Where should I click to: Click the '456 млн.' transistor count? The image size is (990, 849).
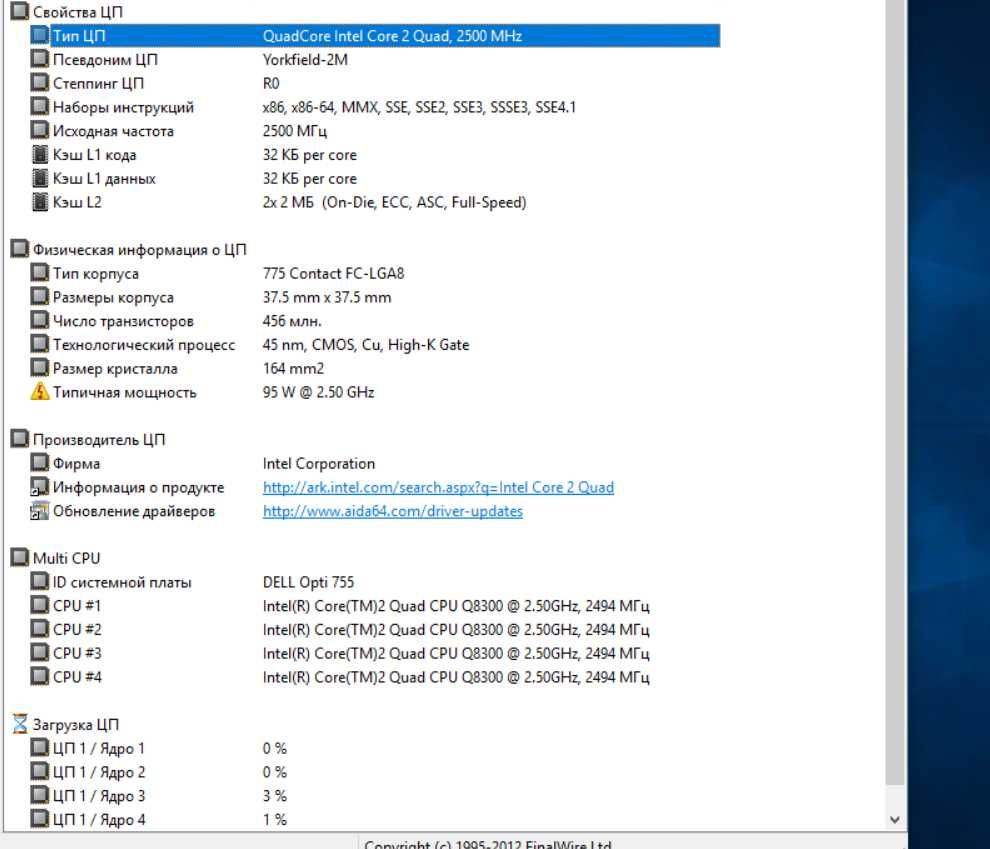coord(292,321)
